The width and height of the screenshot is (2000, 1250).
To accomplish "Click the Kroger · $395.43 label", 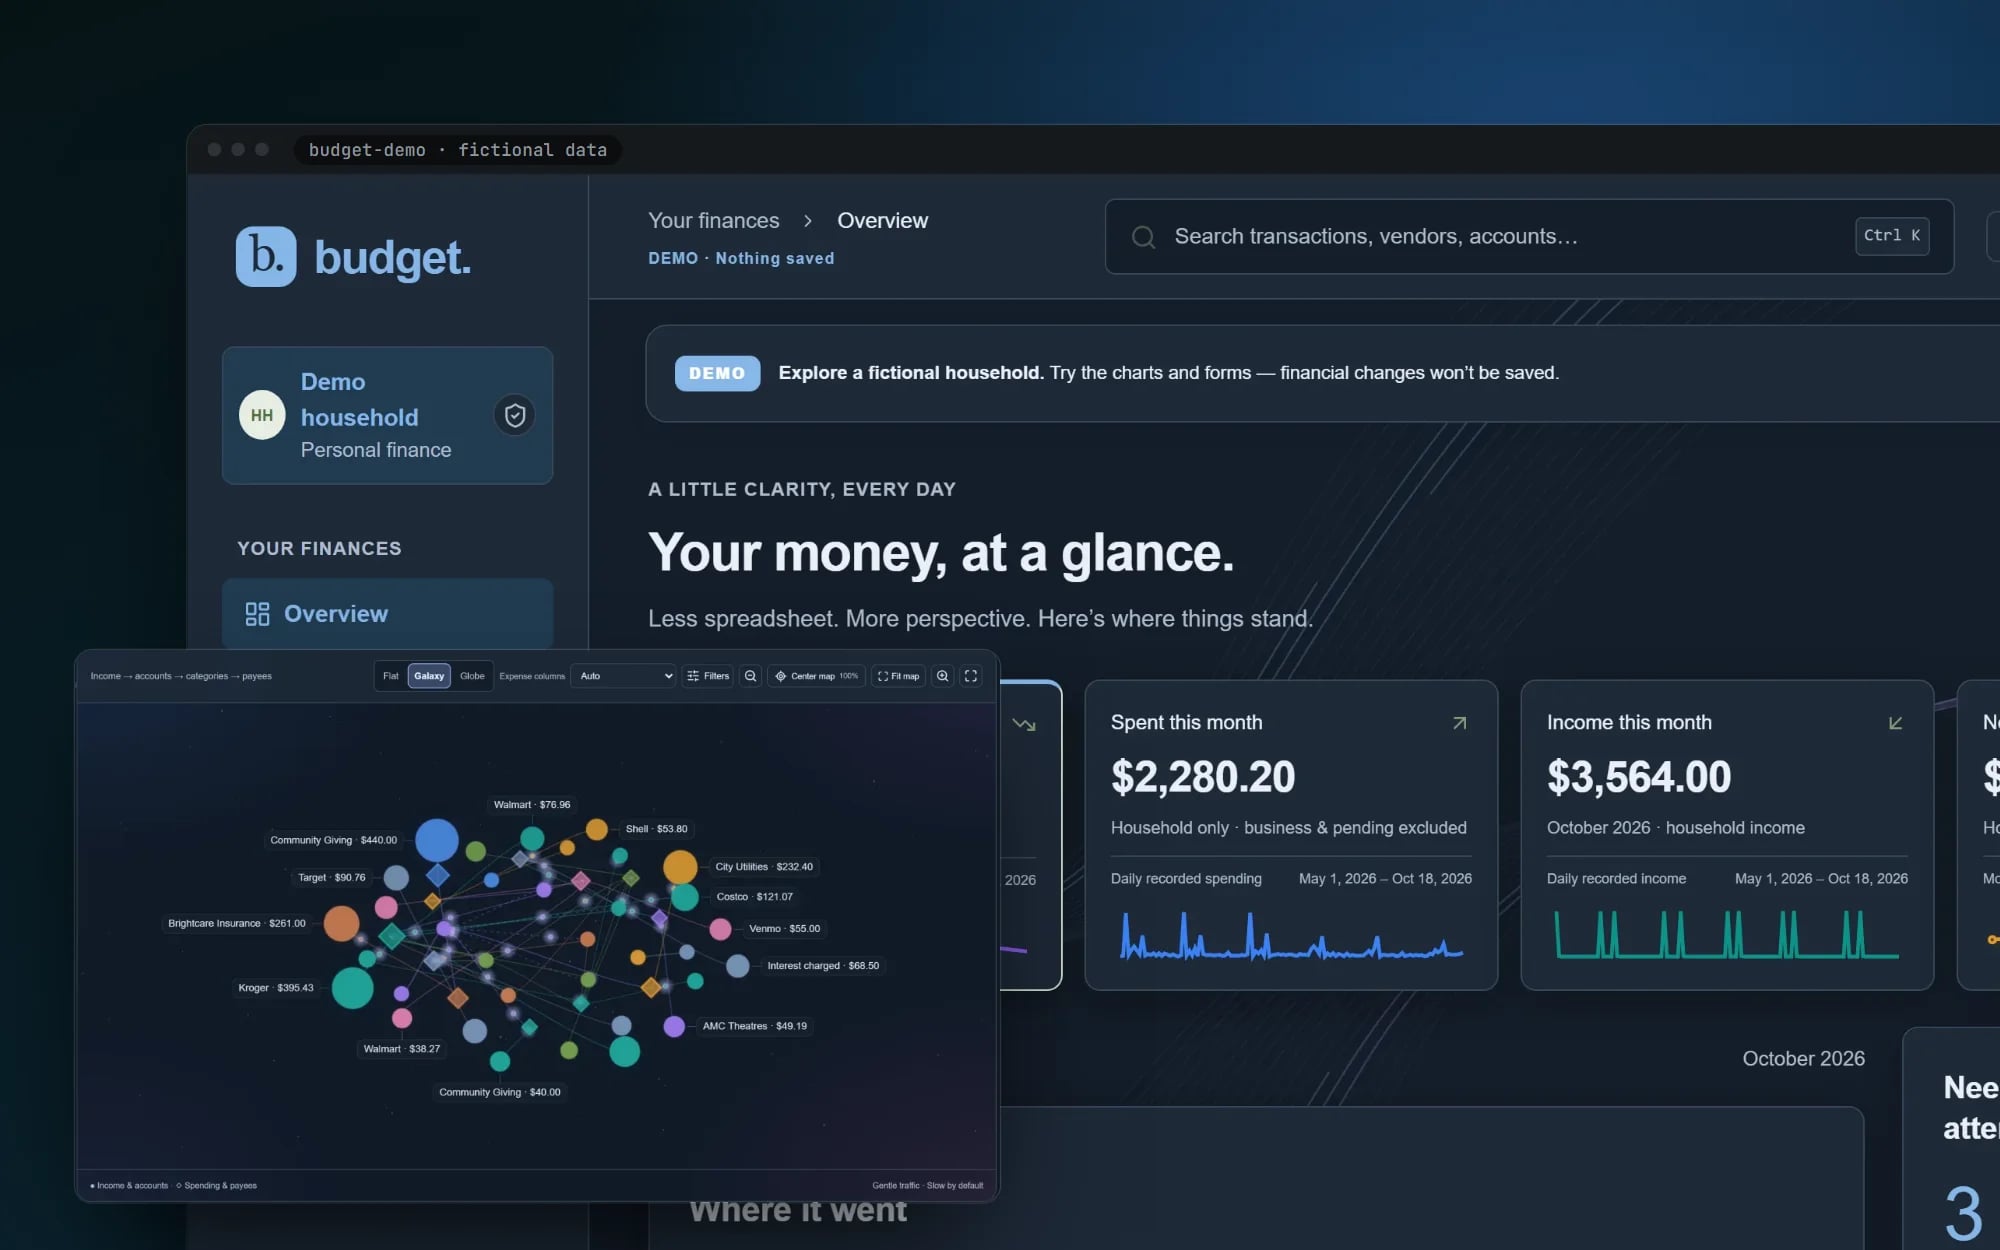I will tap(276, 988).
